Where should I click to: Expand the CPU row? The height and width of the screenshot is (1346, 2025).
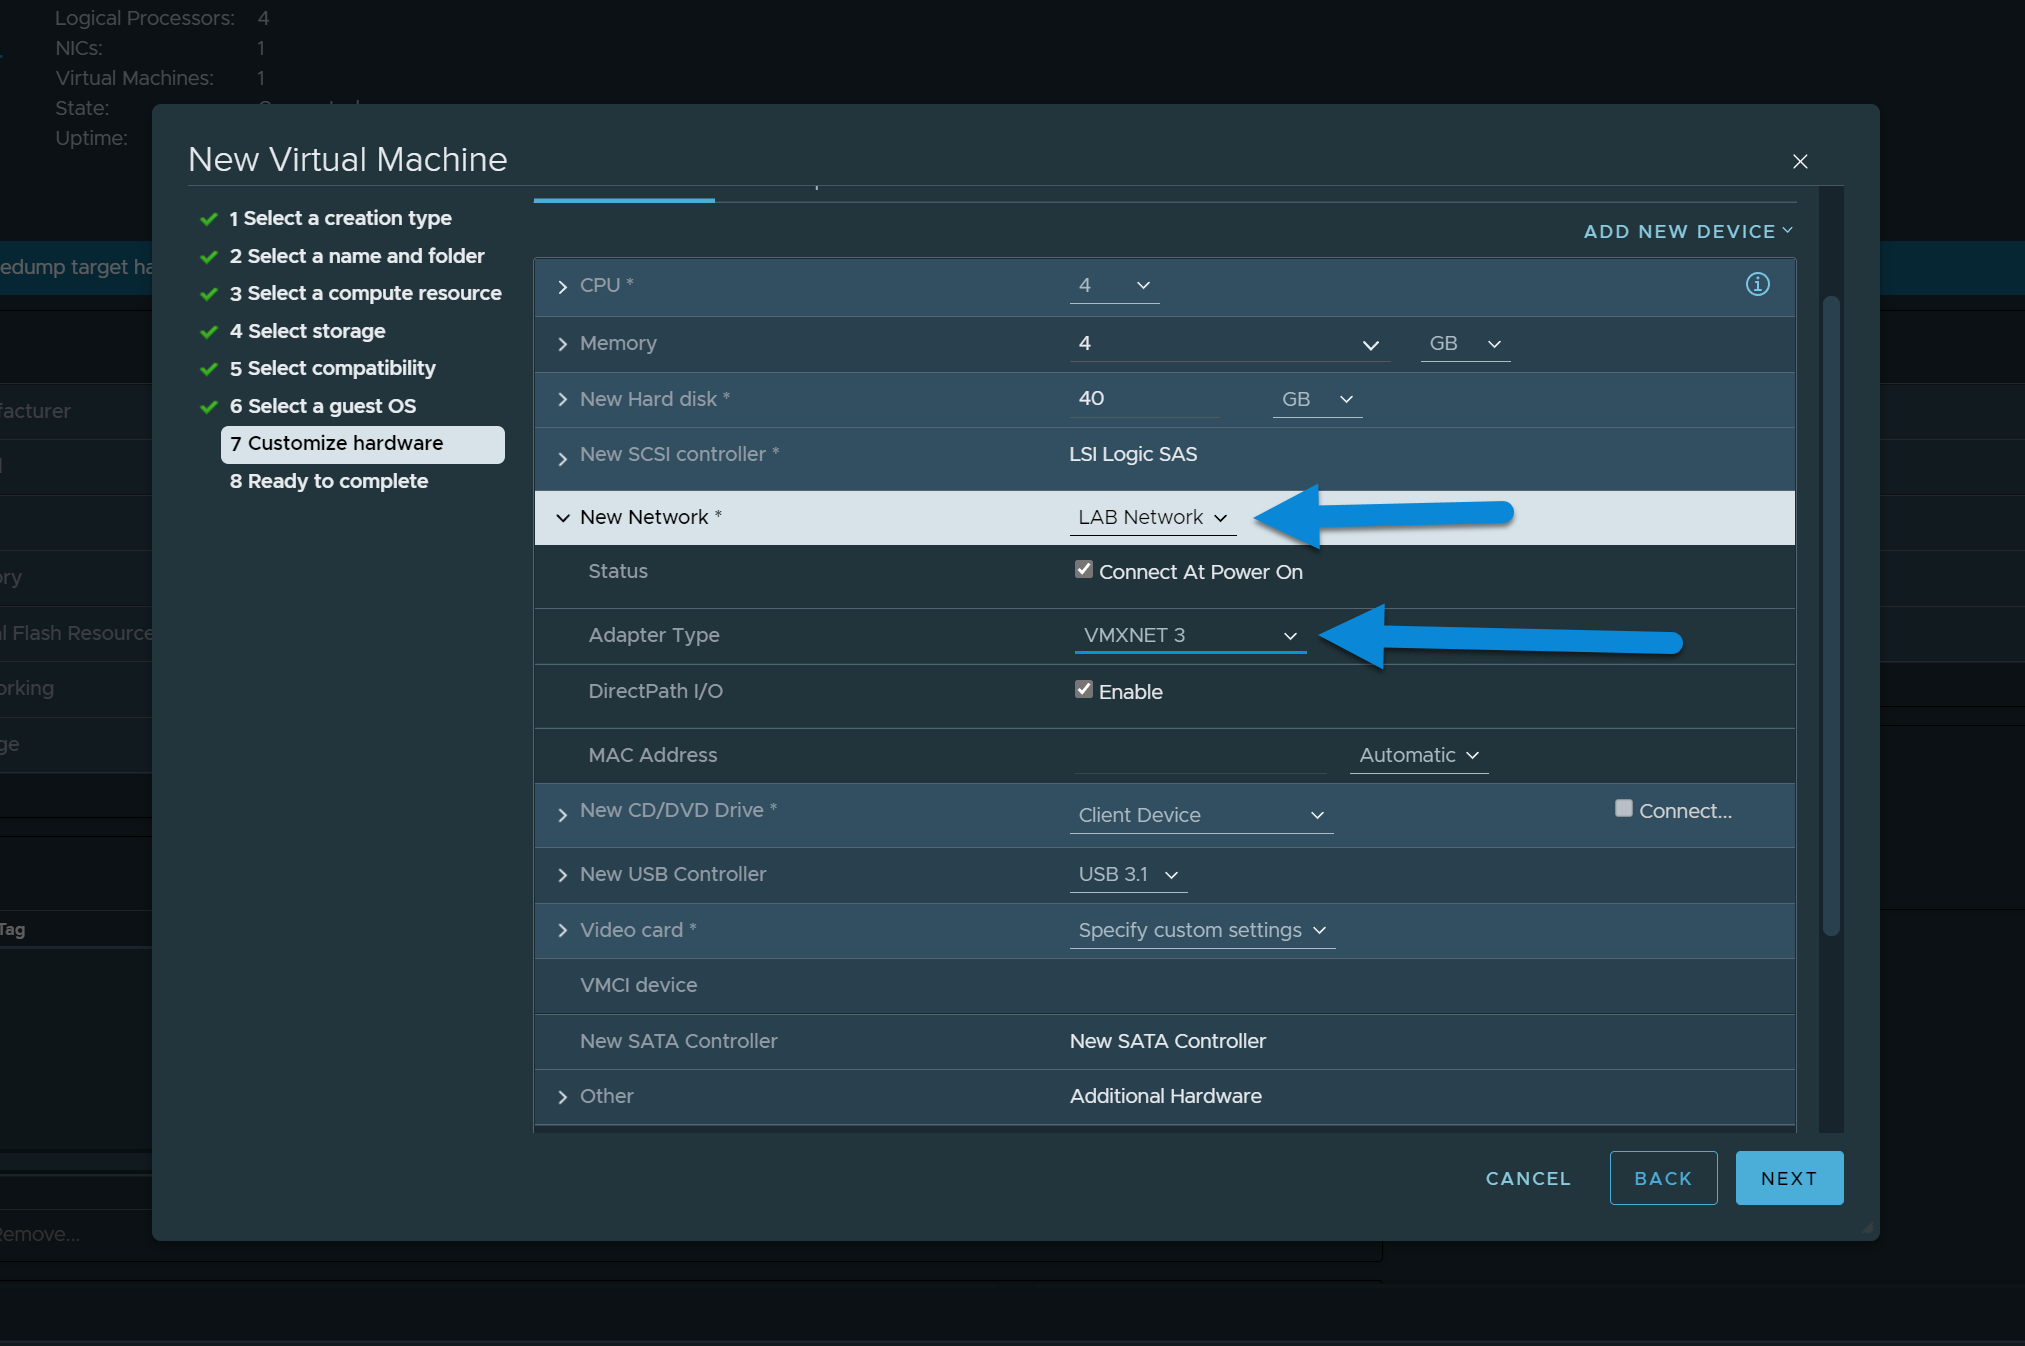click(x=563, y=287)
